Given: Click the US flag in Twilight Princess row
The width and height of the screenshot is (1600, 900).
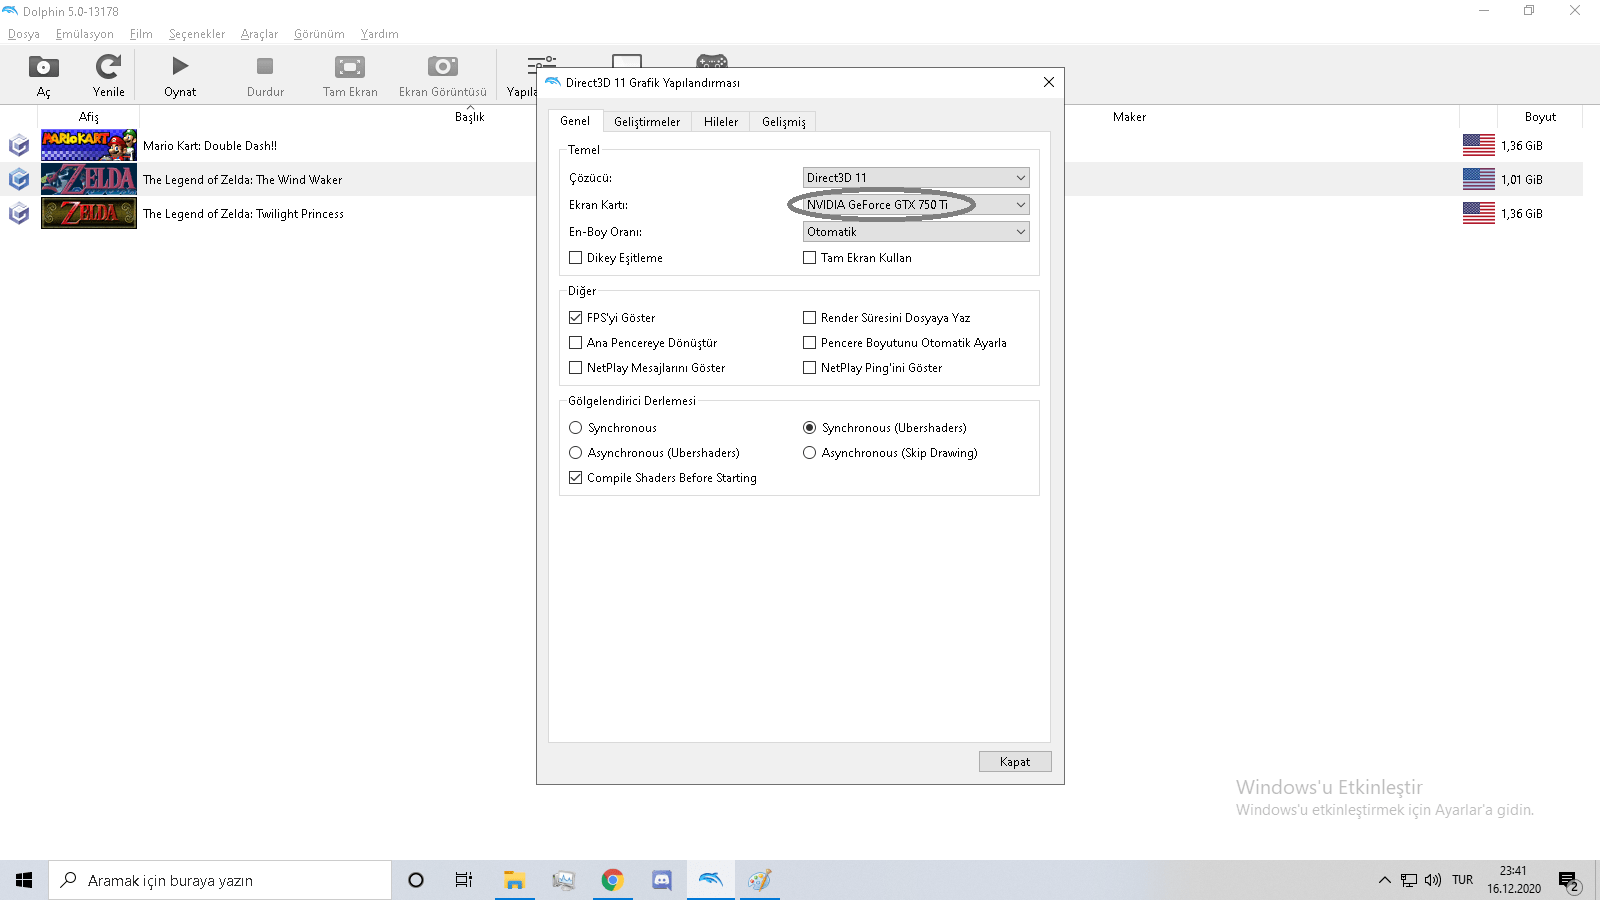Looking at the screenshot, I should pyautogui.click(x=1478, y=213).
